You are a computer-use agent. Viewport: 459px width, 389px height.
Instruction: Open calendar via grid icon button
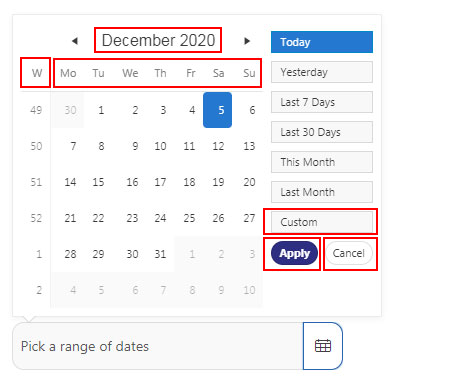tap(323, 346)
